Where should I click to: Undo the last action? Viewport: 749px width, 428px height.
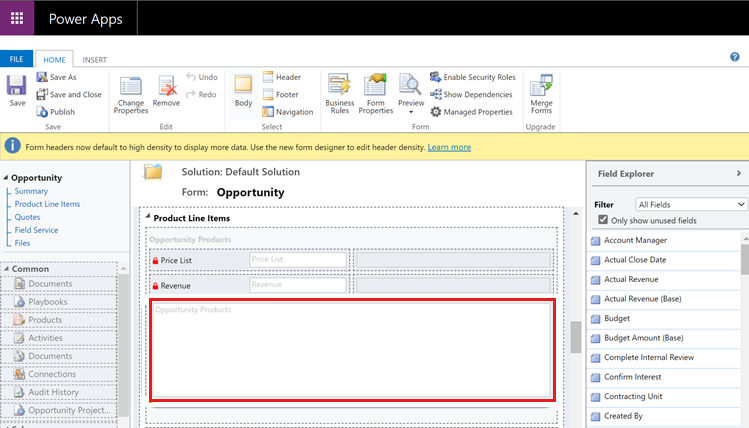[202, 77]
